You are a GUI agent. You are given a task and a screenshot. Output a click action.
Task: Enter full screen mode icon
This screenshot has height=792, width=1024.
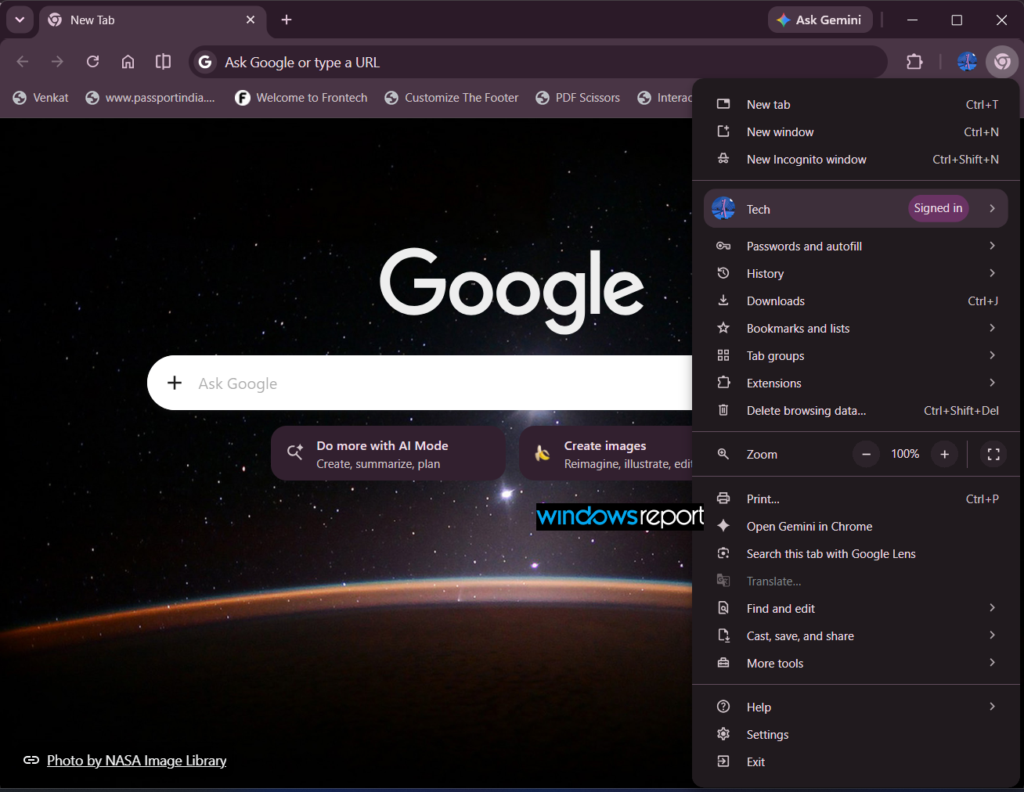coord(993,454)
